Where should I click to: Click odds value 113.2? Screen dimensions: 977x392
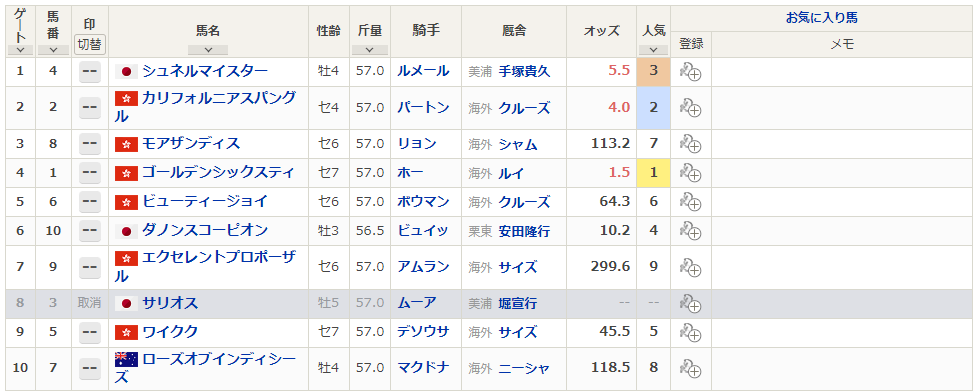coord(610,144)
